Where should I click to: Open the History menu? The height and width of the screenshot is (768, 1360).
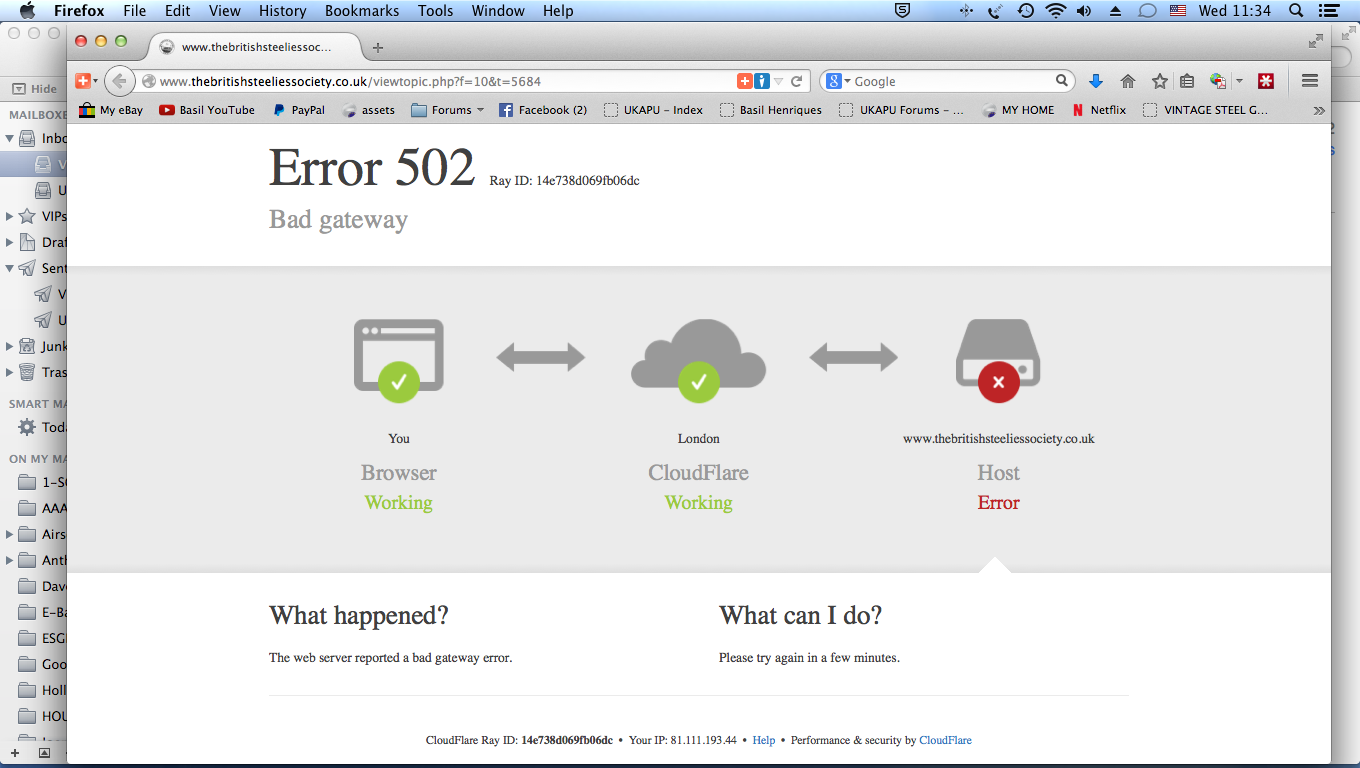click(x=282, y=11)
